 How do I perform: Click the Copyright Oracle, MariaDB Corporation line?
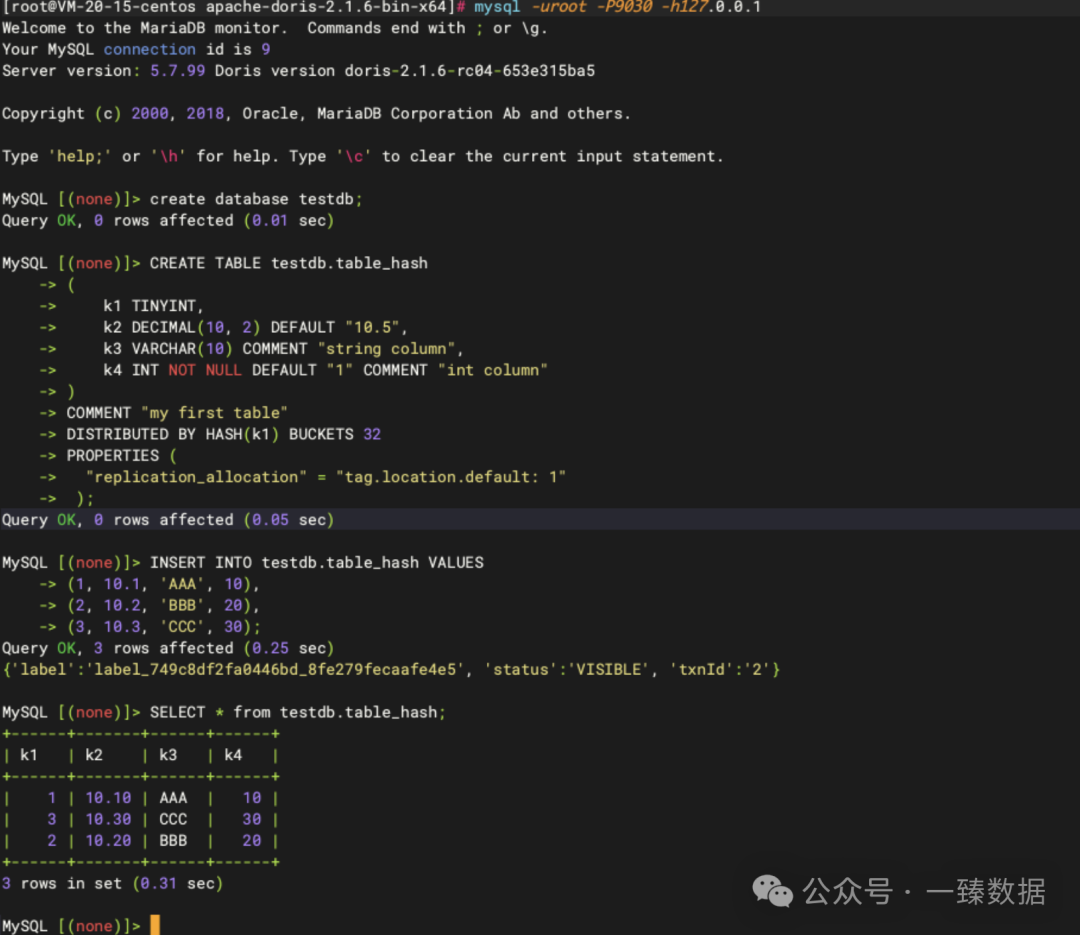coord(316,114)
